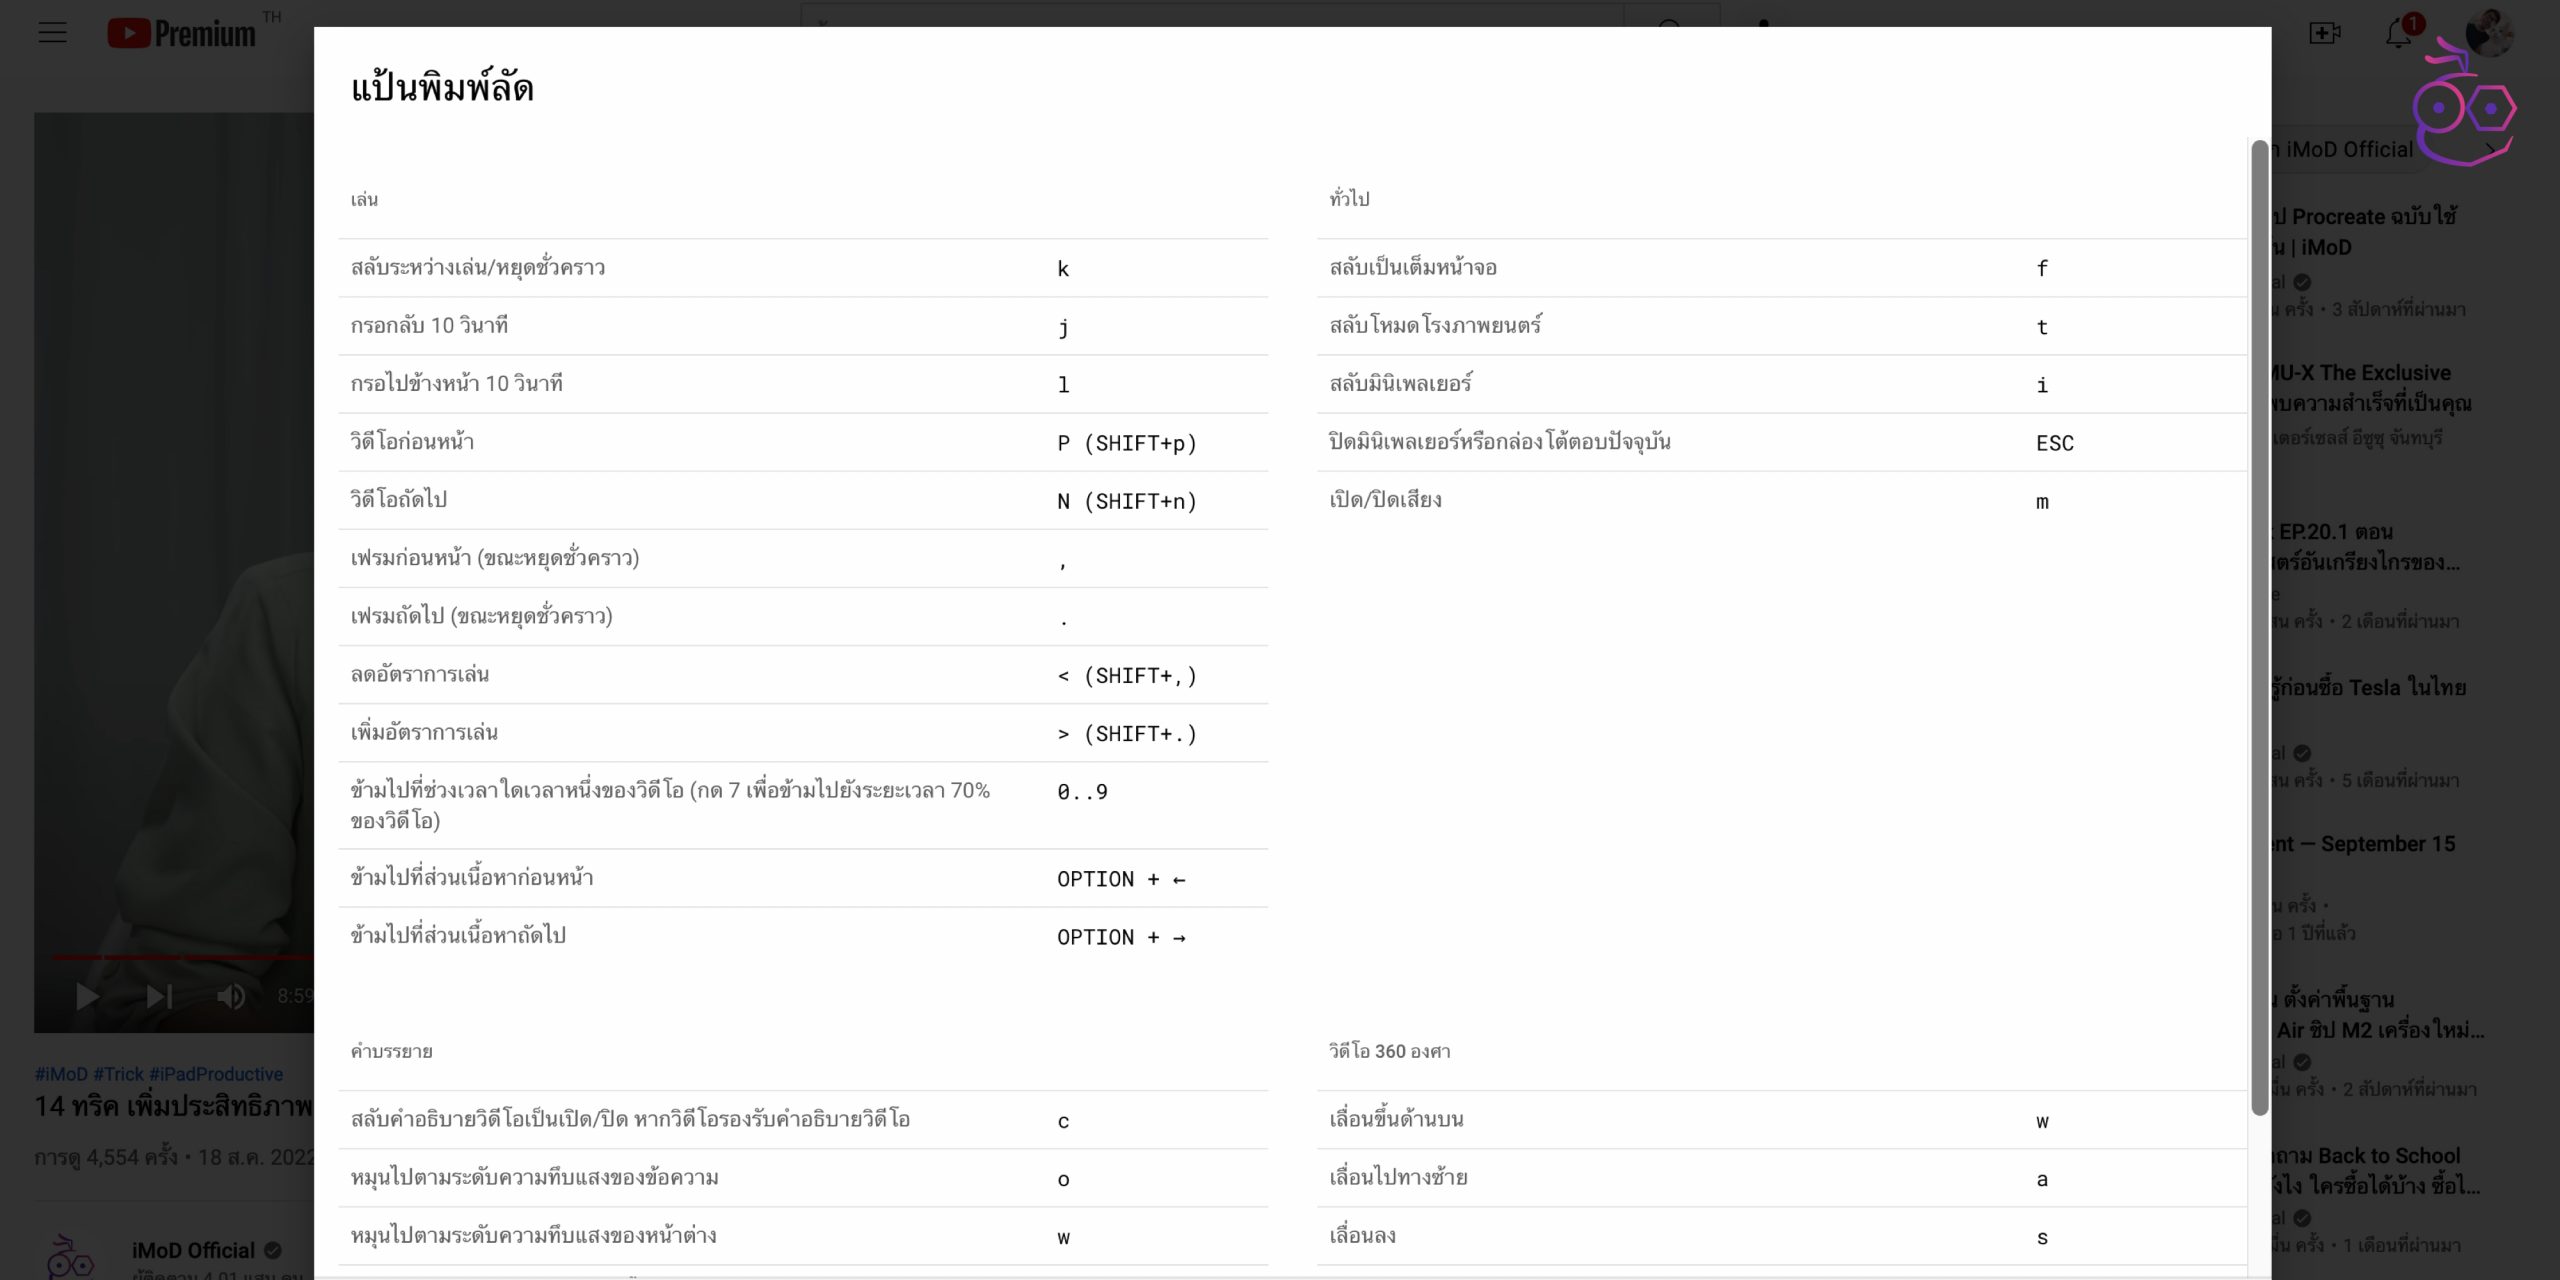2560x1280 pixels.
Task: Mute the video volume speaker icon
Action: coord(230,996)
